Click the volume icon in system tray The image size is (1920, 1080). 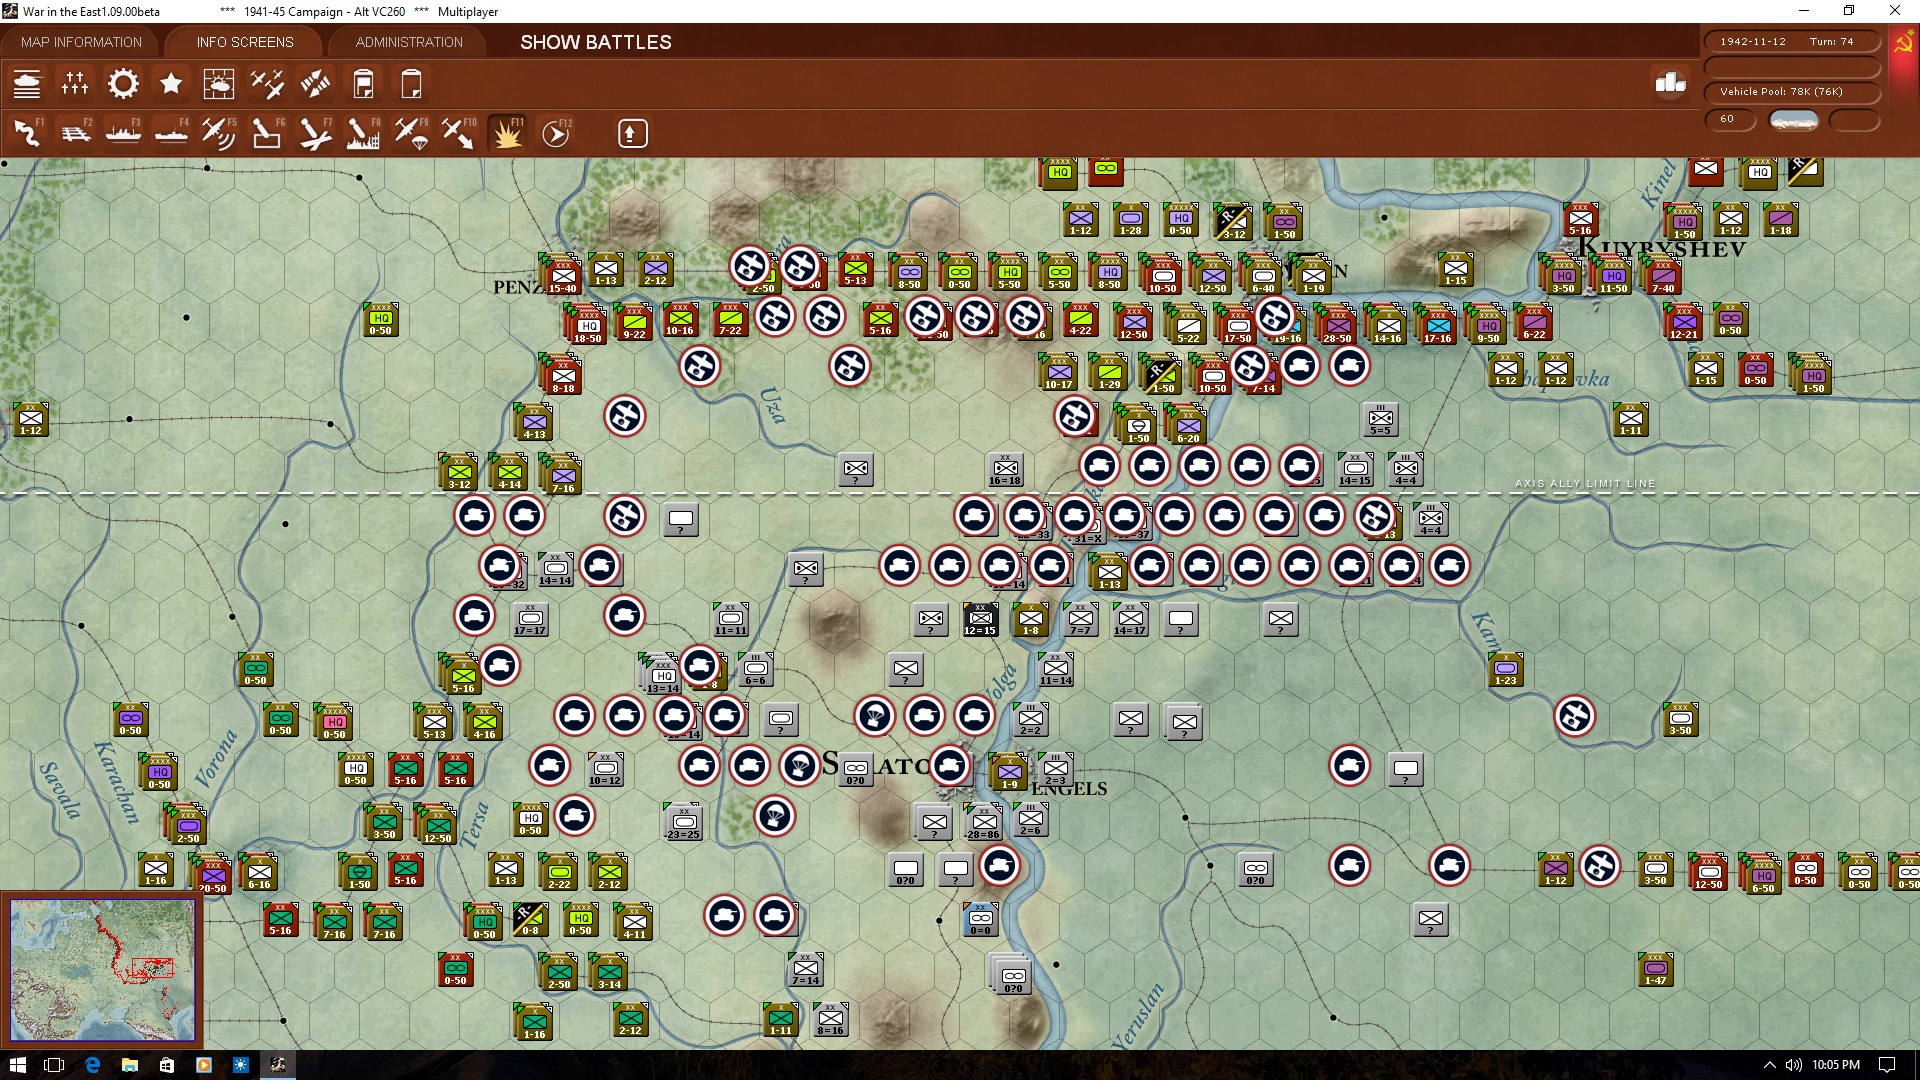1793,1065
